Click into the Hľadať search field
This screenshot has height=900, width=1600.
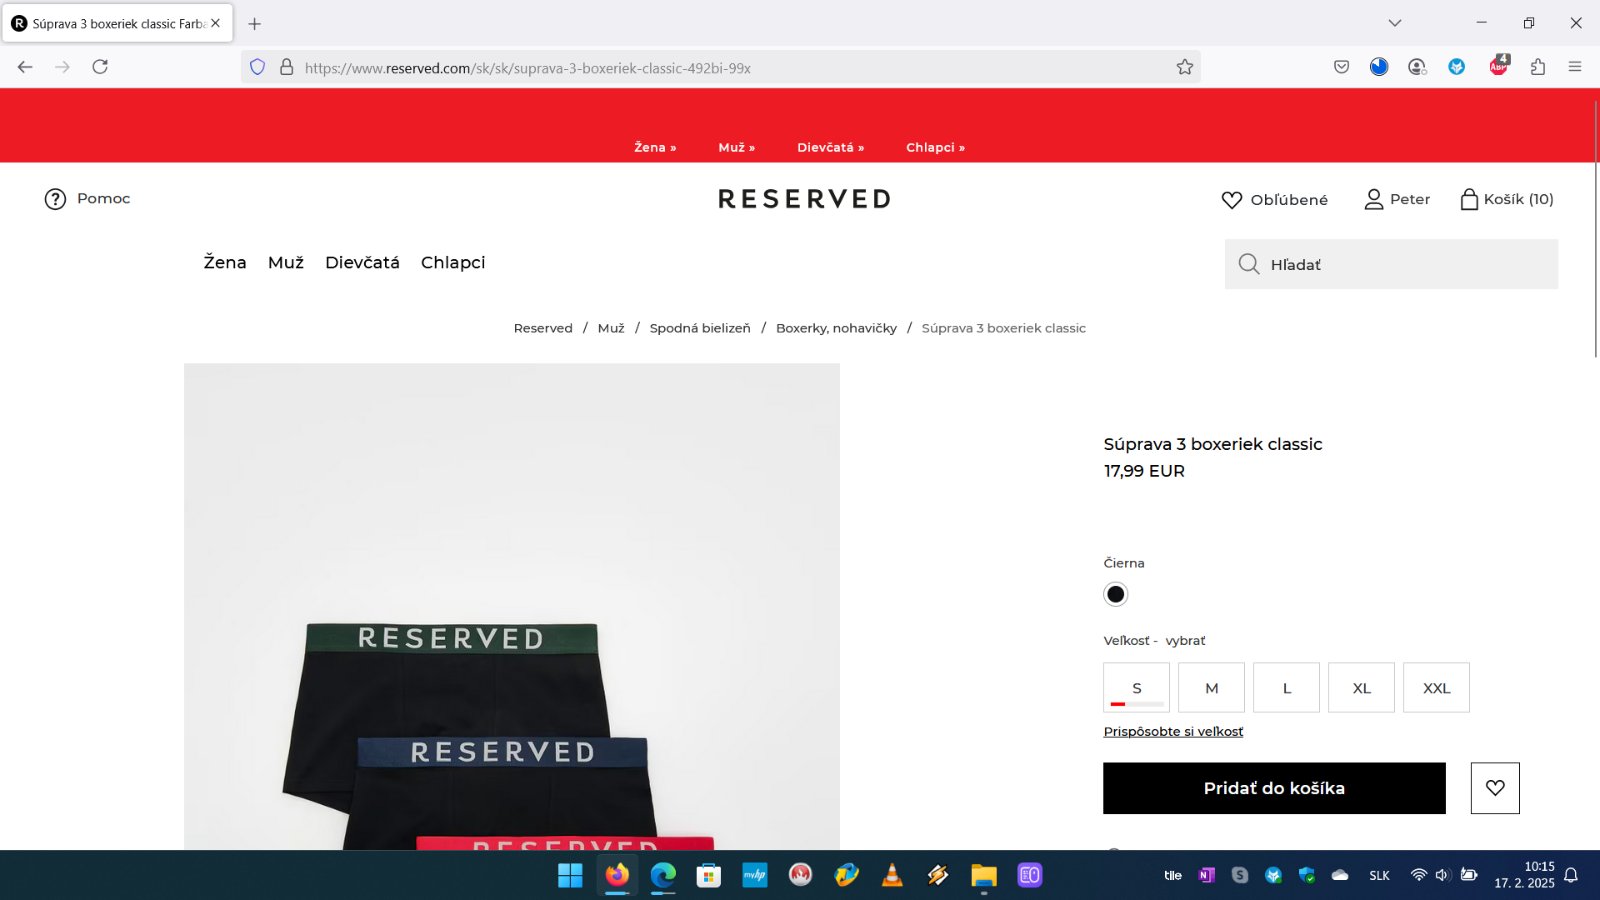tap(1400, 264)
